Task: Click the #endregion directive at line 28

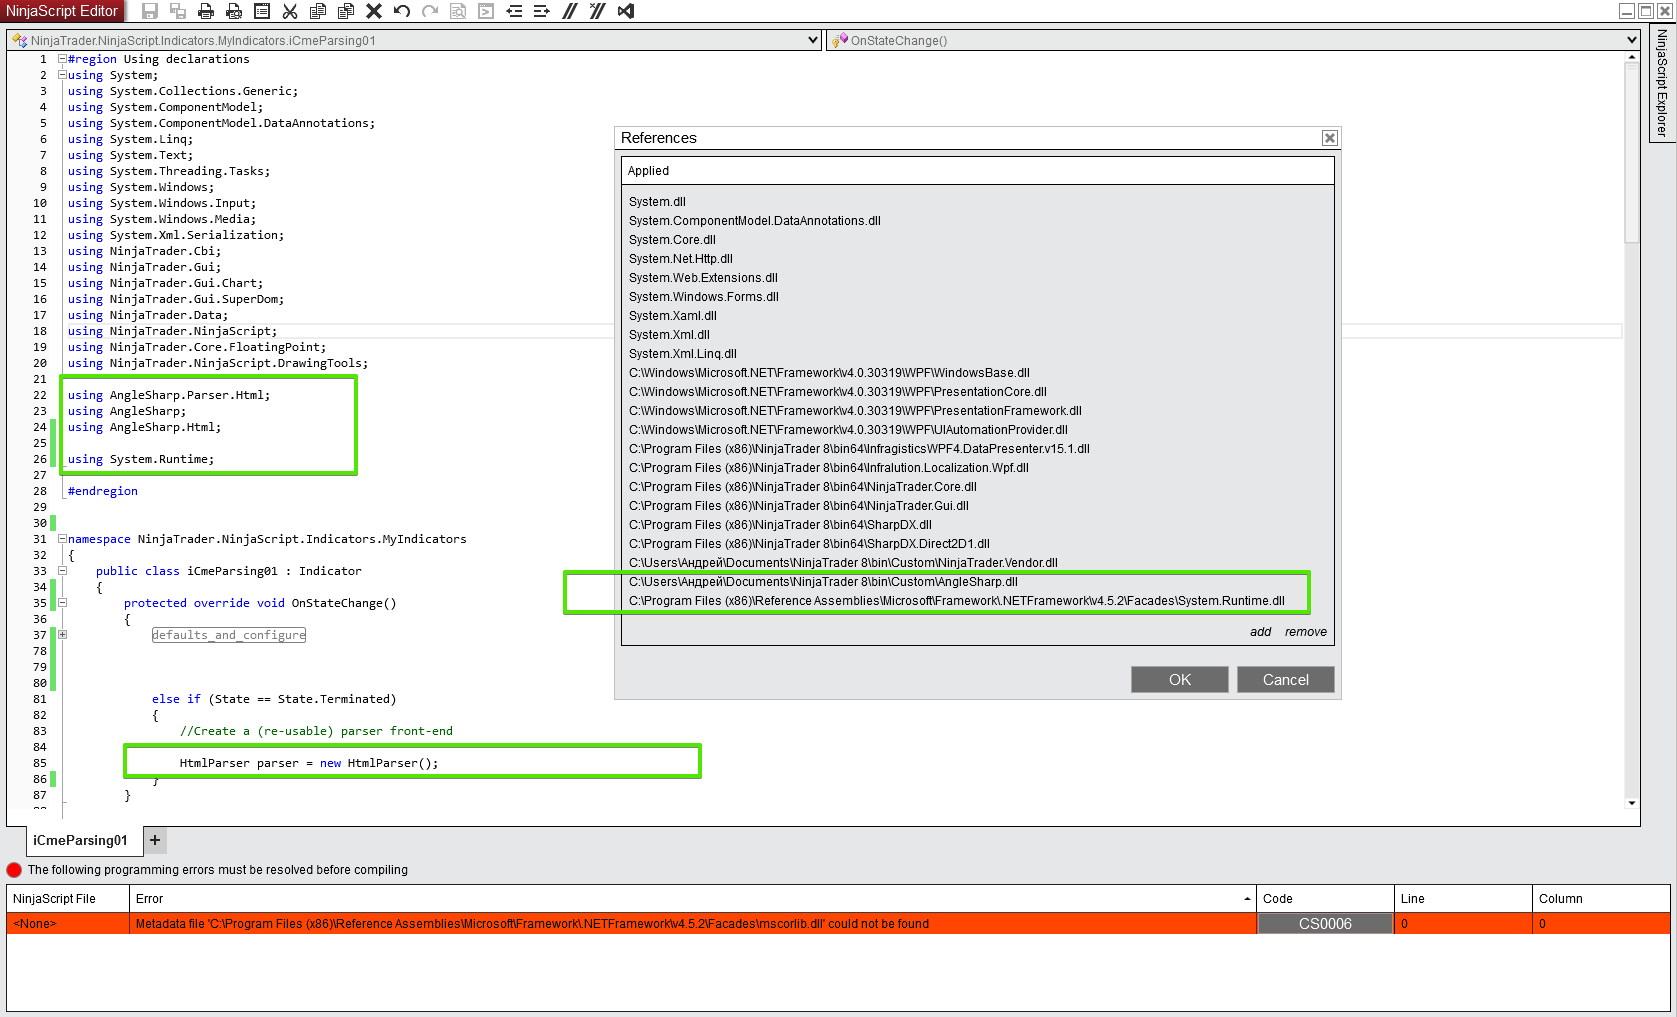Action: (x=103, y=491)
